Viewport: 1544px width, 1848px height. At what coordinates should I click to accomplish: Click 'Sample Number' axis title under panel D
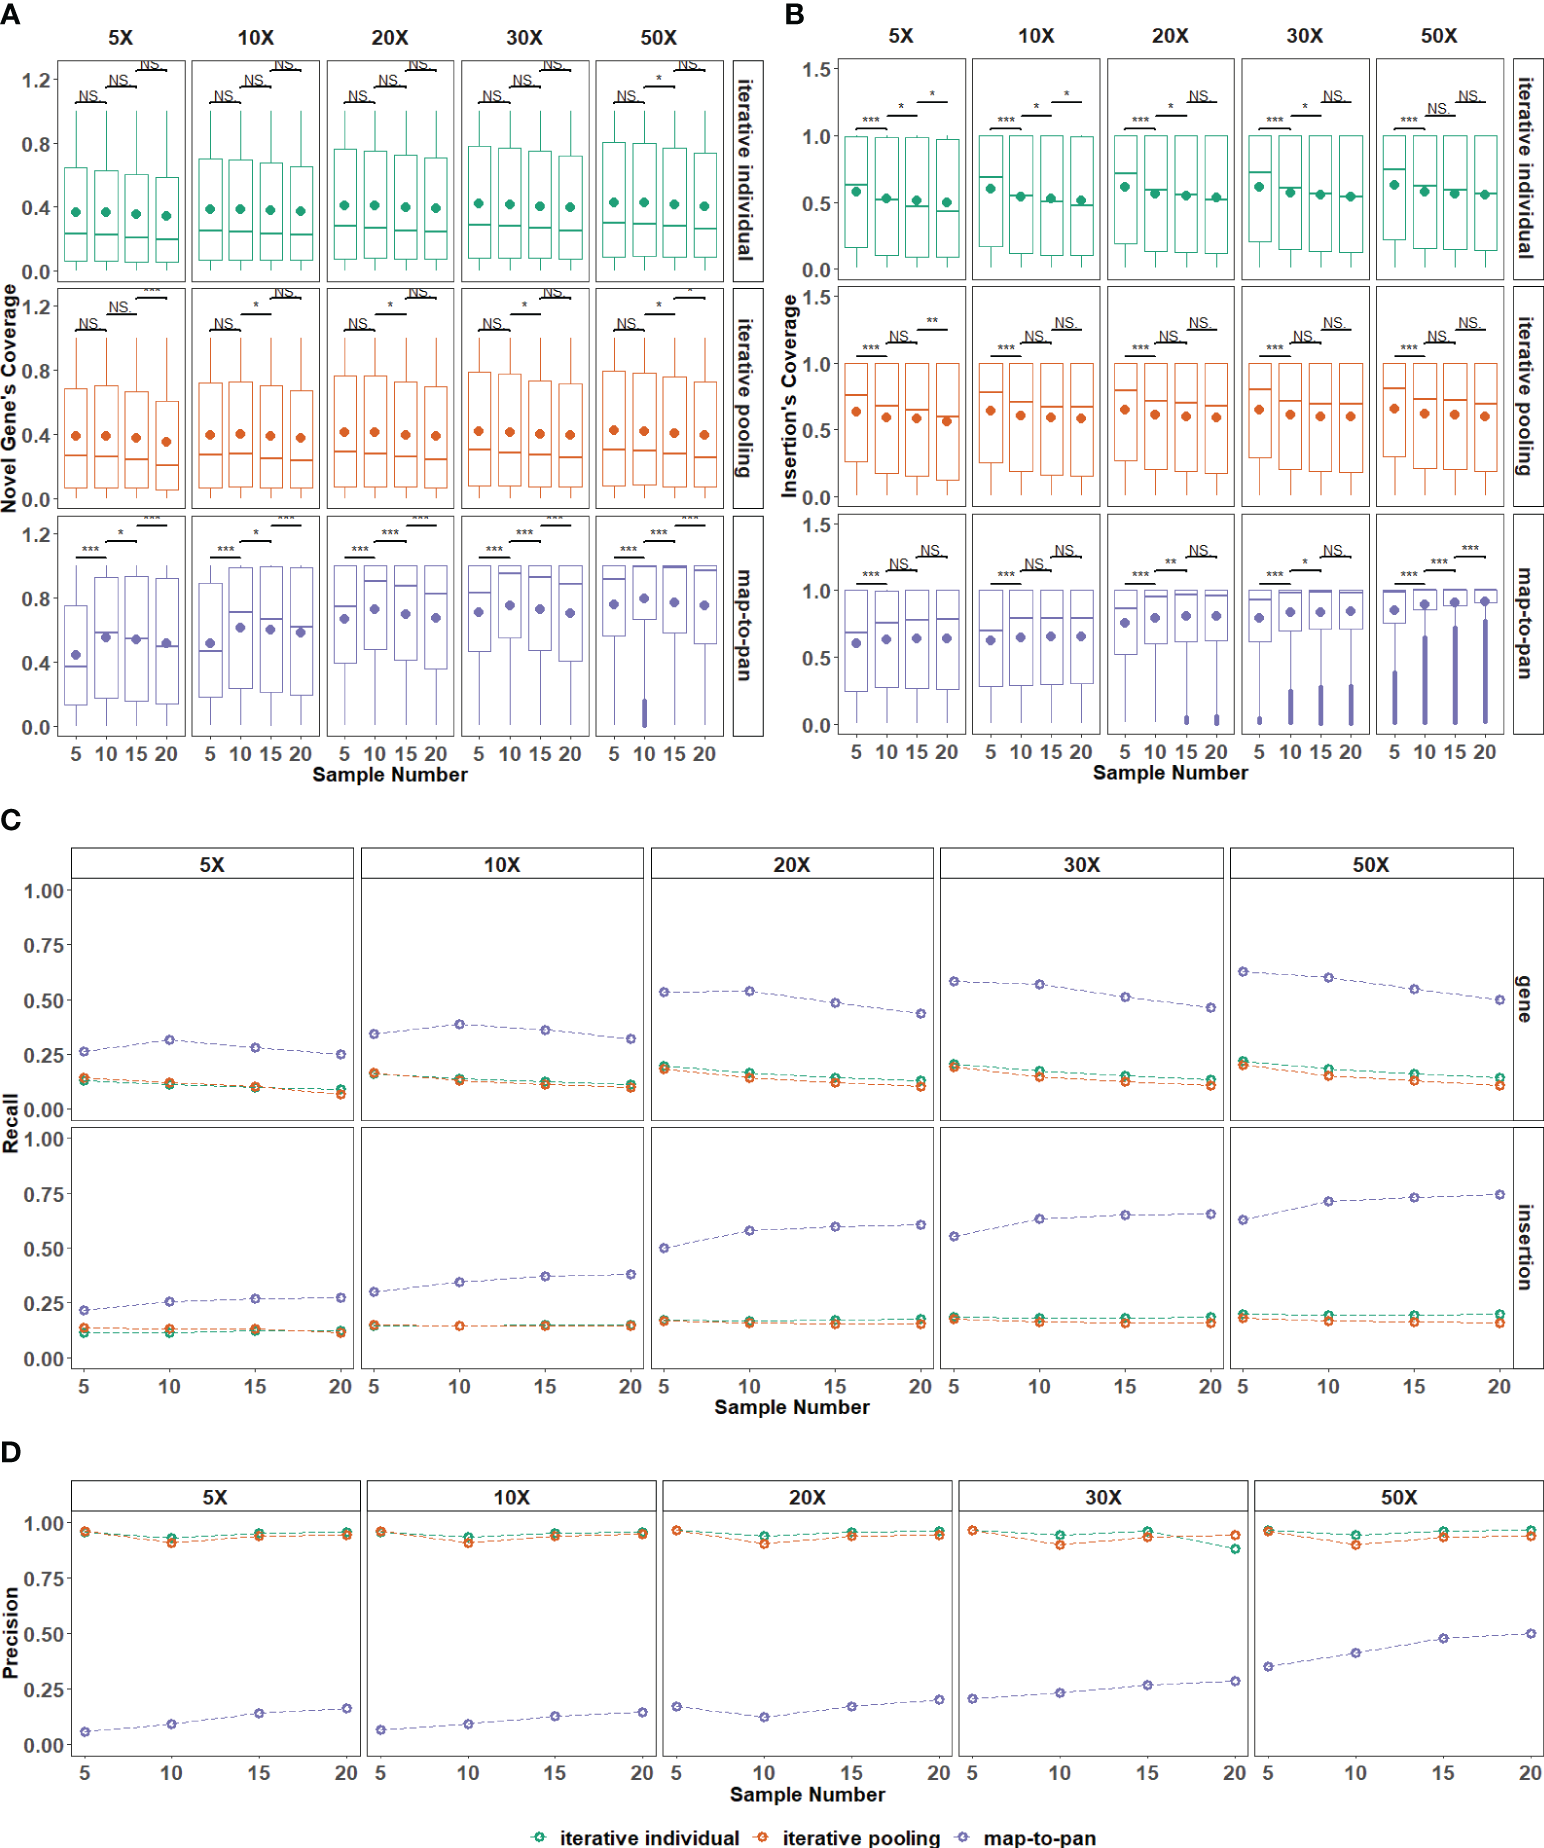(x=807, y=1794)
